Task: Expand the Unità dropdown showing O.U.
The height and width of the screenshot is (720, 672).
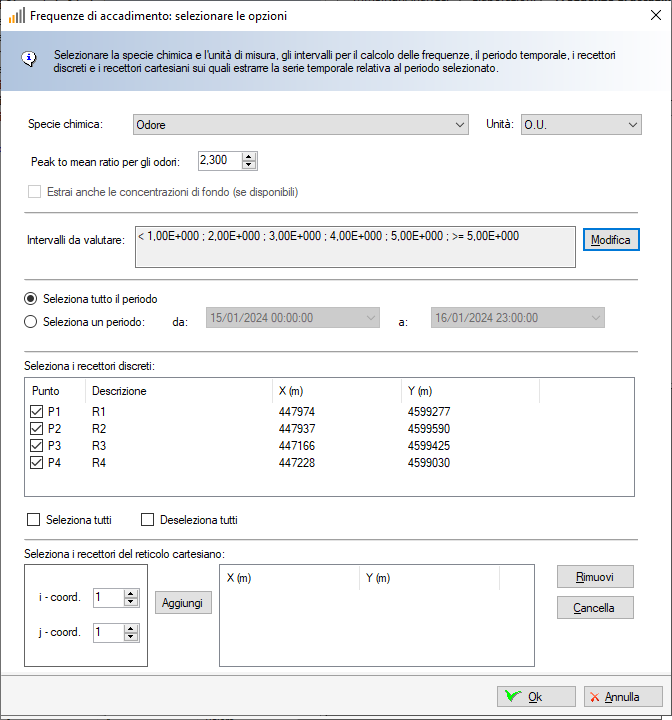Action: click(x=580, y=125)
